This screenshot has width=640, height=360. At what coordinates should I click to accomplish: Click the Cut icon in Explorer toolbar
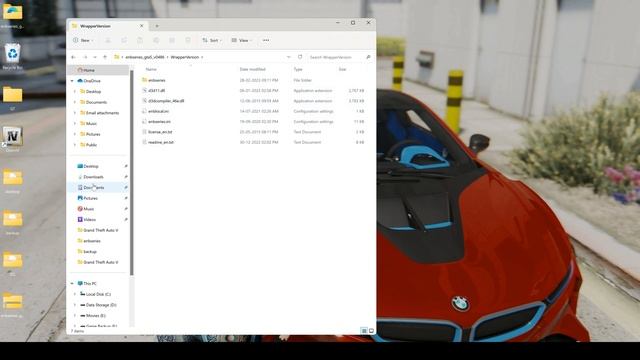108,40
